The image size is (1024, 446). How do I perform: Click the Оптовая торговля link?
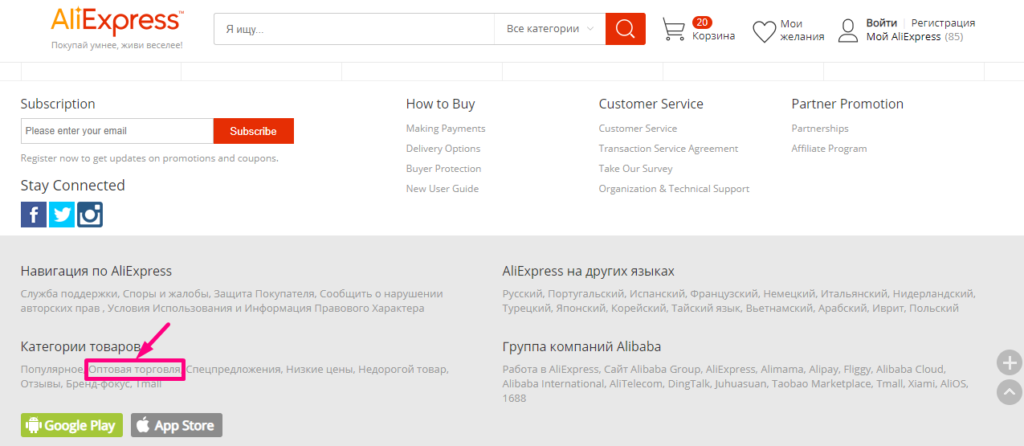(x=135, y=369)
